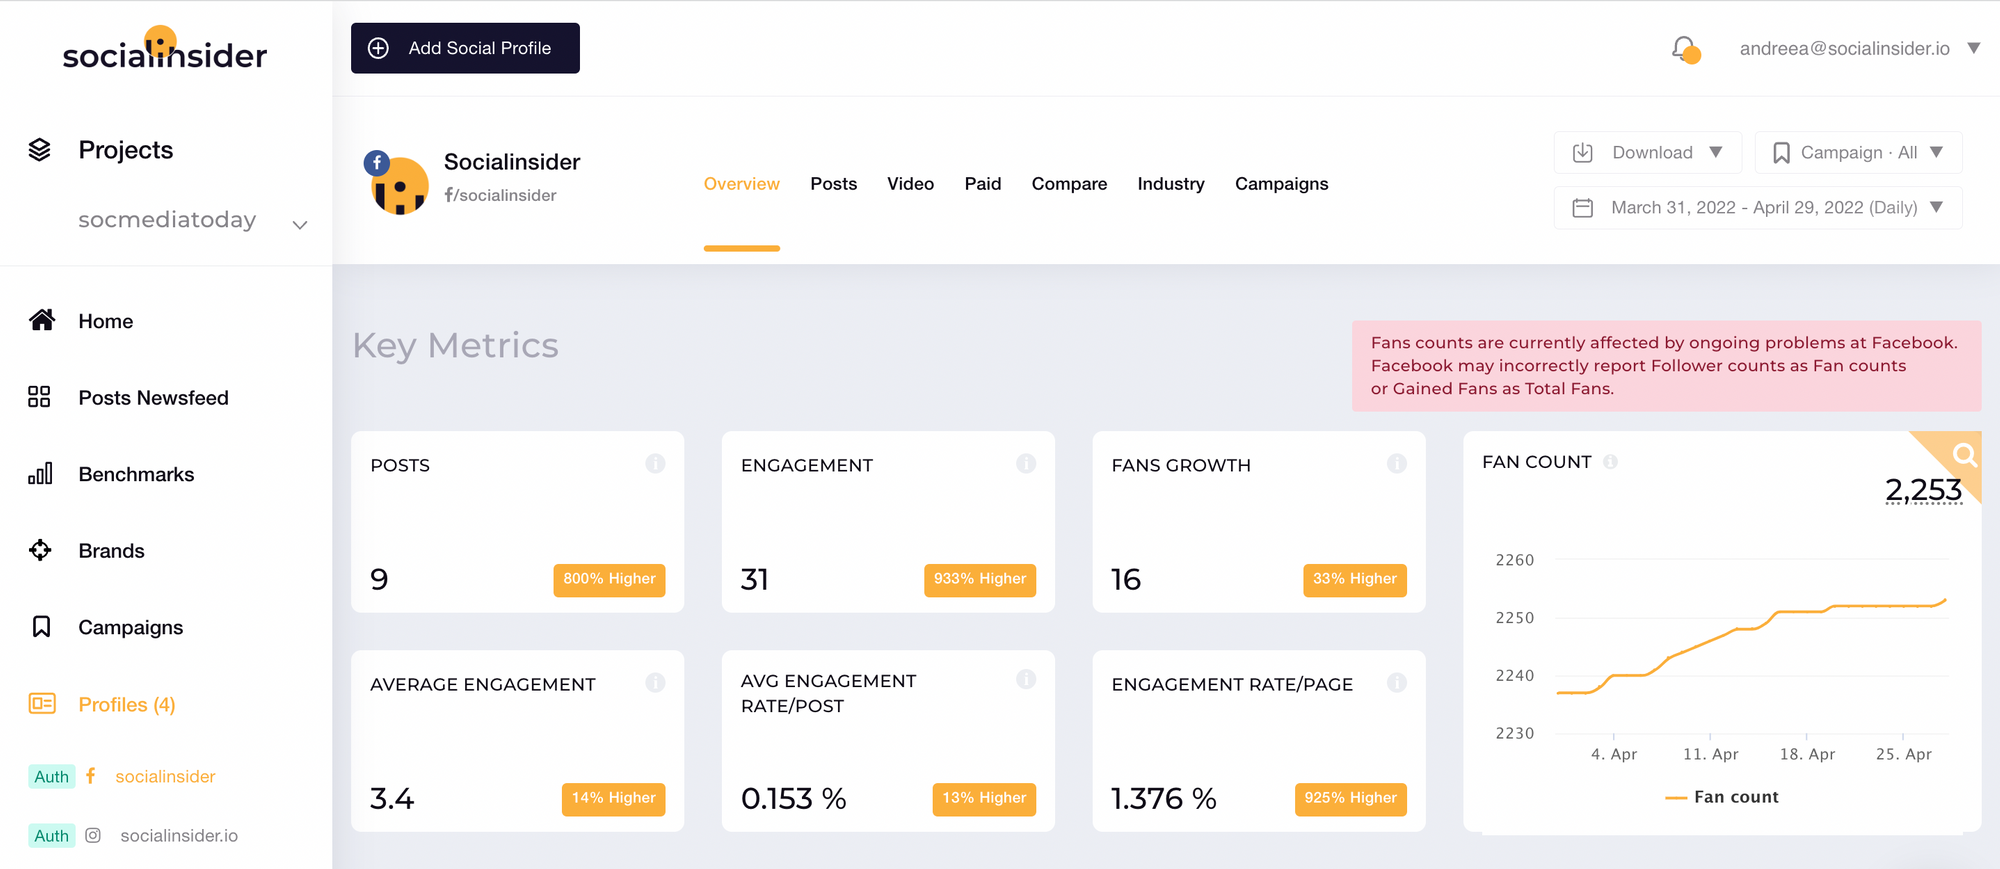
Task: Click the Campaigns bookmark icon in sidebar
Action: click(x=41, y=627)
